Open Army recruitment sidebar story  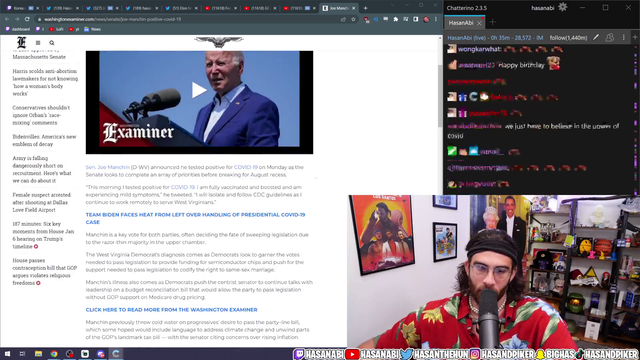42,169
